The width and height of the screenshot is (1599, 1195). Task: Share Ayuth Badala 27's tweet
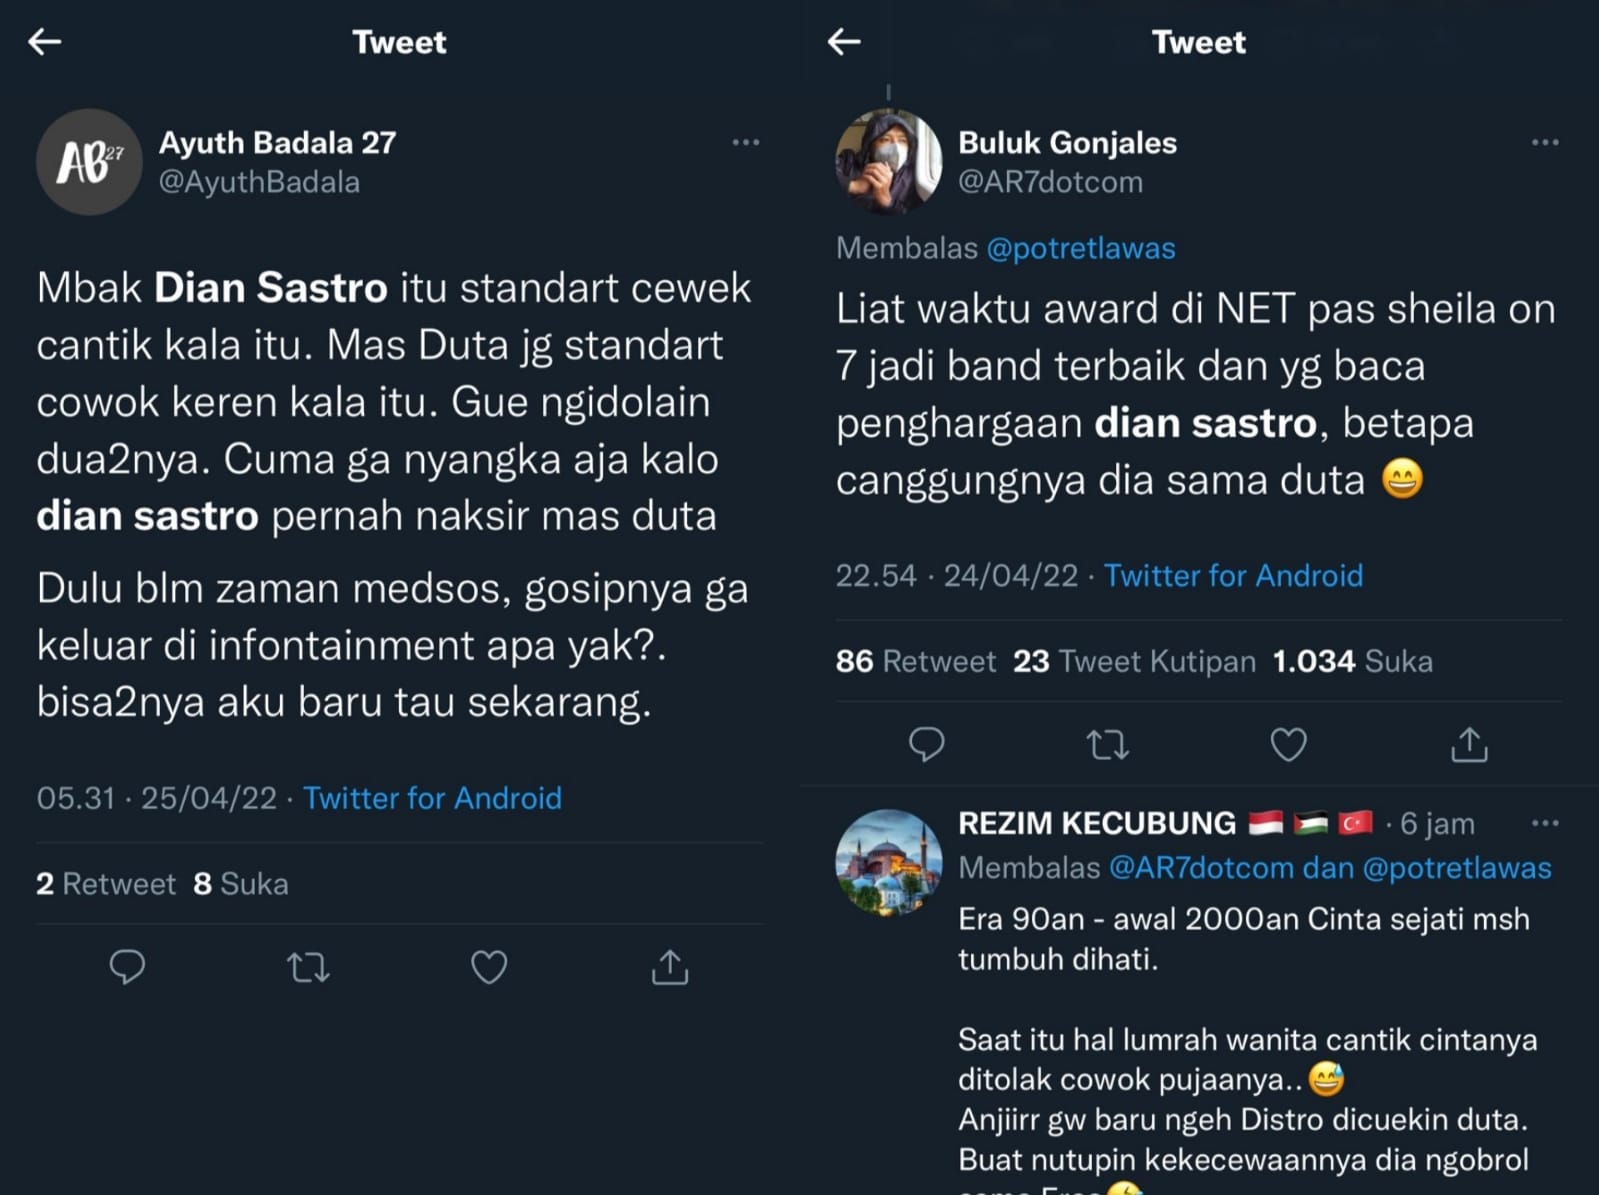tap(670, 967)
